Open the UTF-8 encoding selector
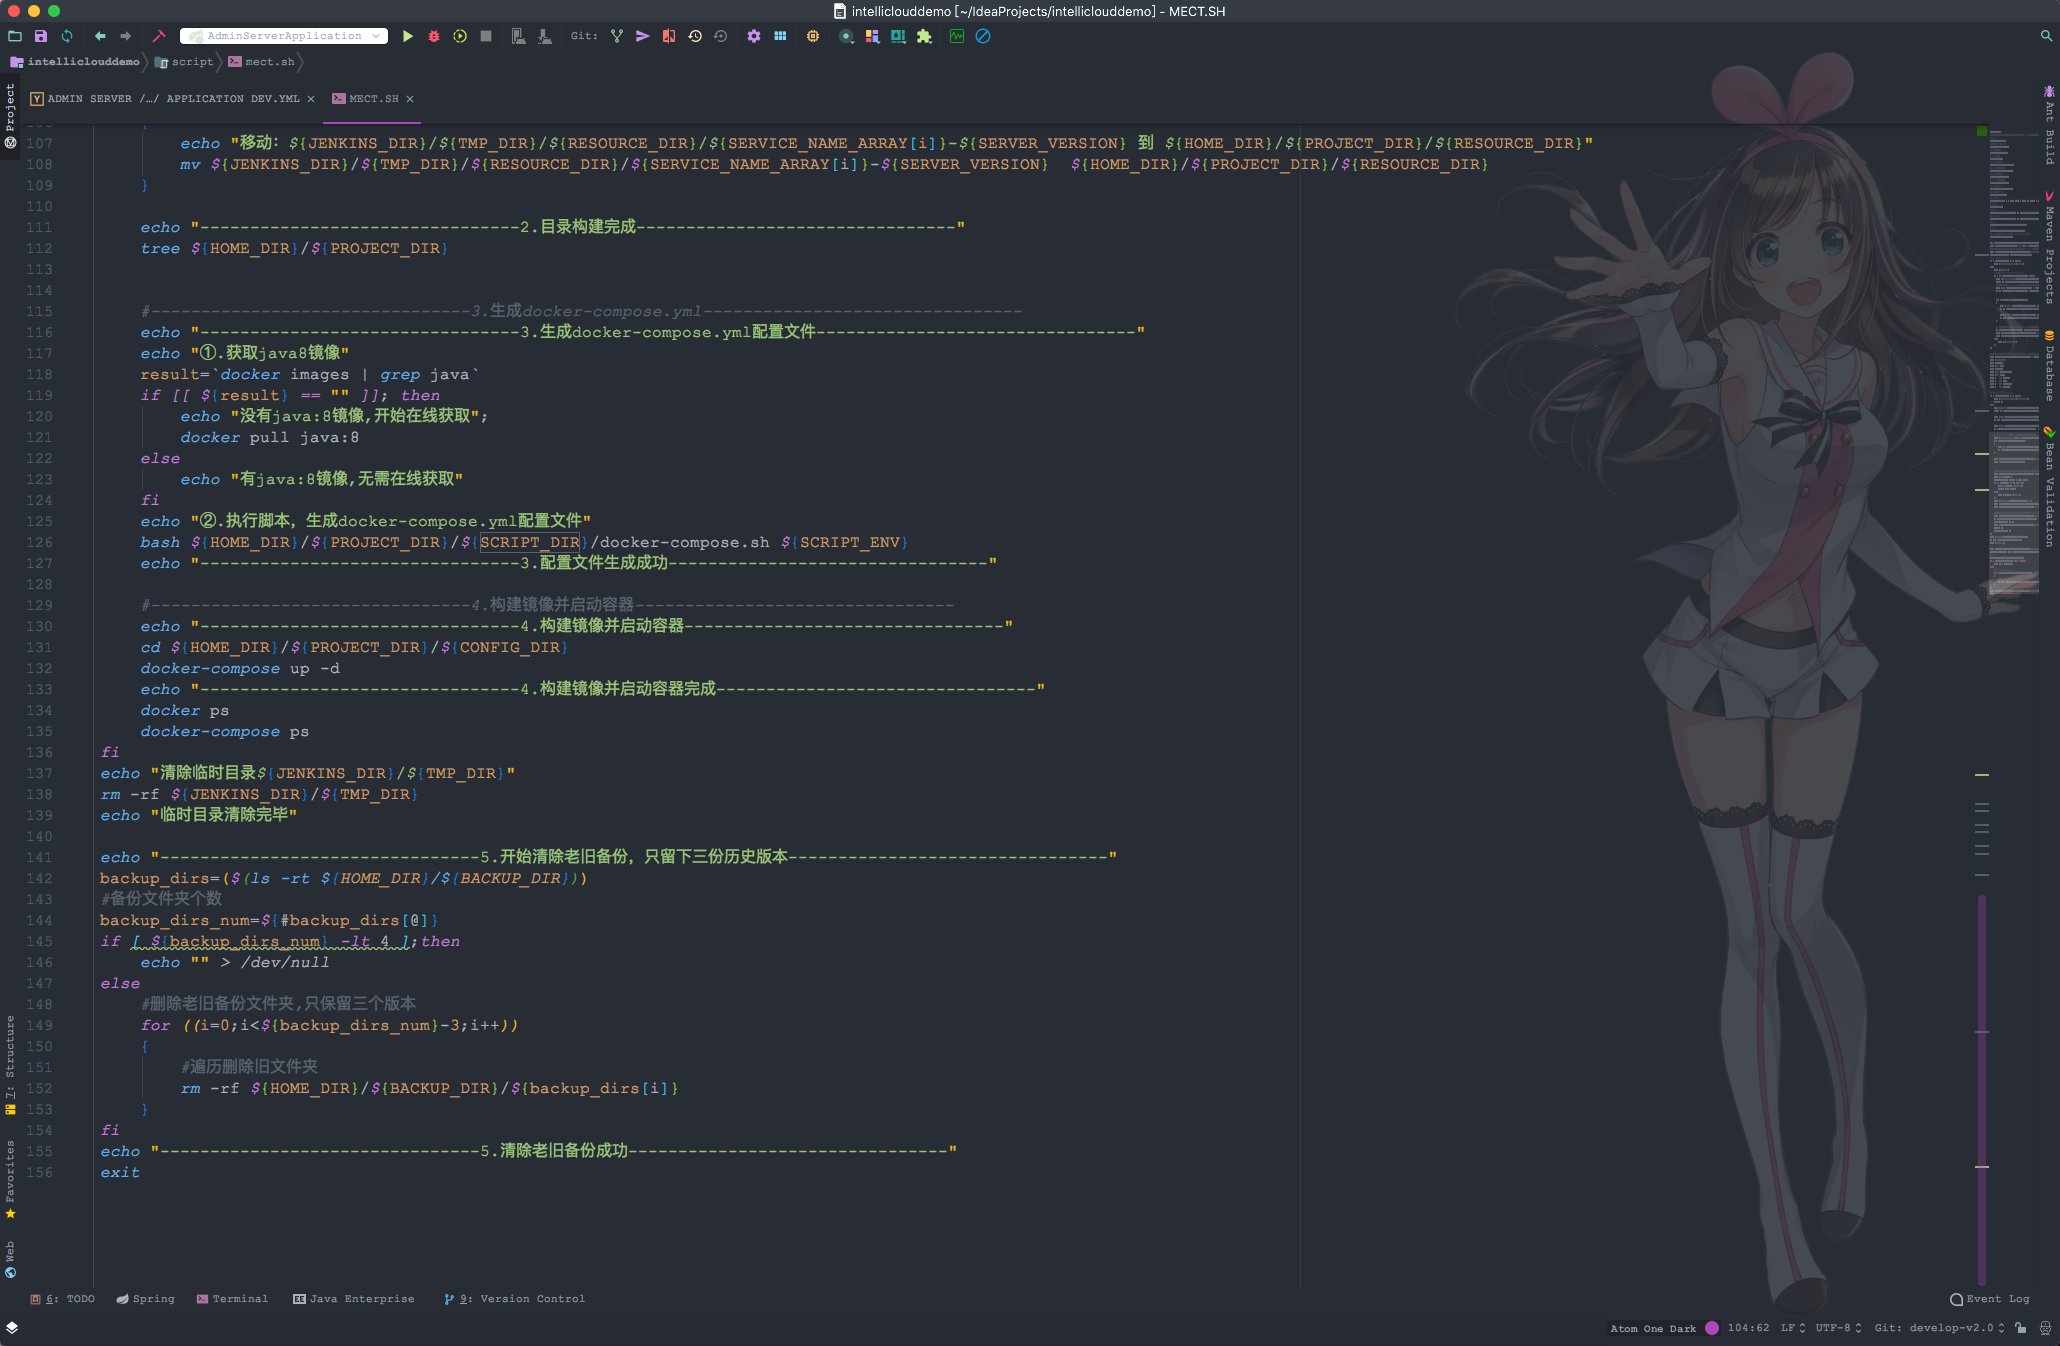2060x1346 pixels. click(1838, 1328)
